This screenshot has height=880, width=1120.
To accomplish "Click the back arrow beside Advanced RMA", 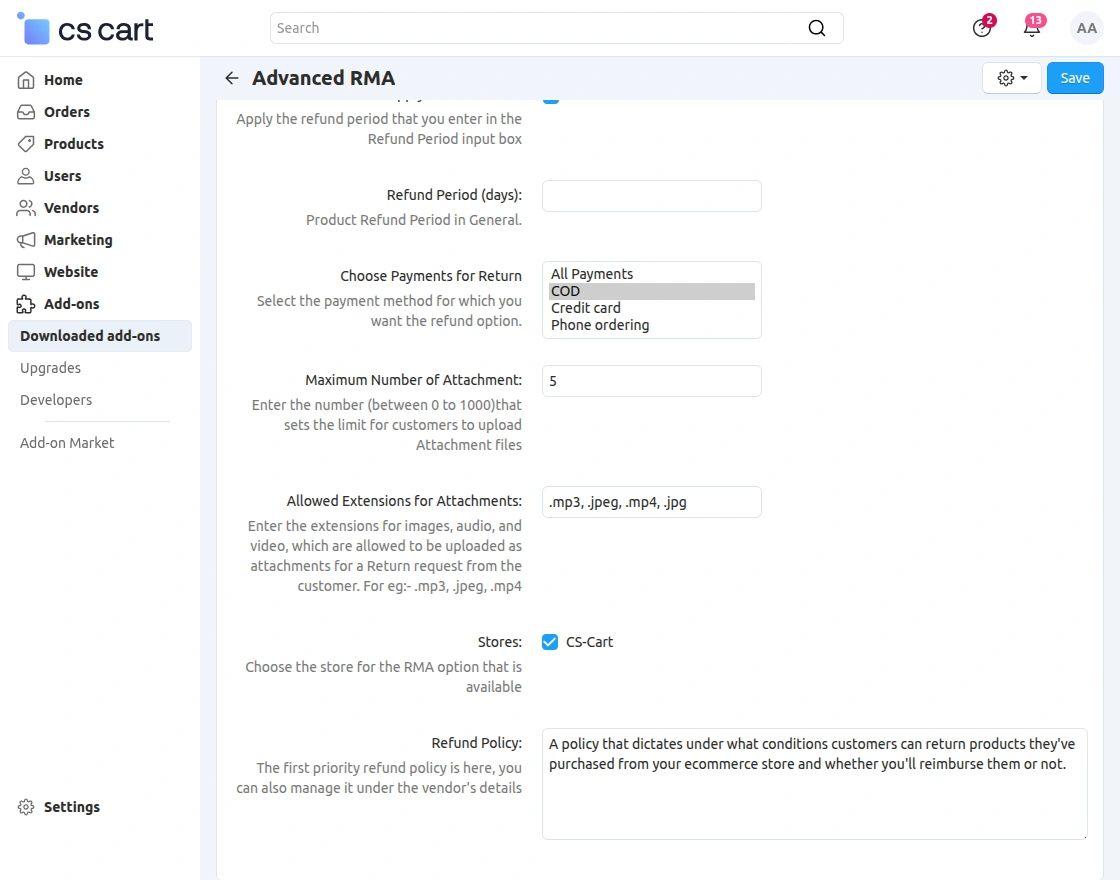I will coord(232,78).
